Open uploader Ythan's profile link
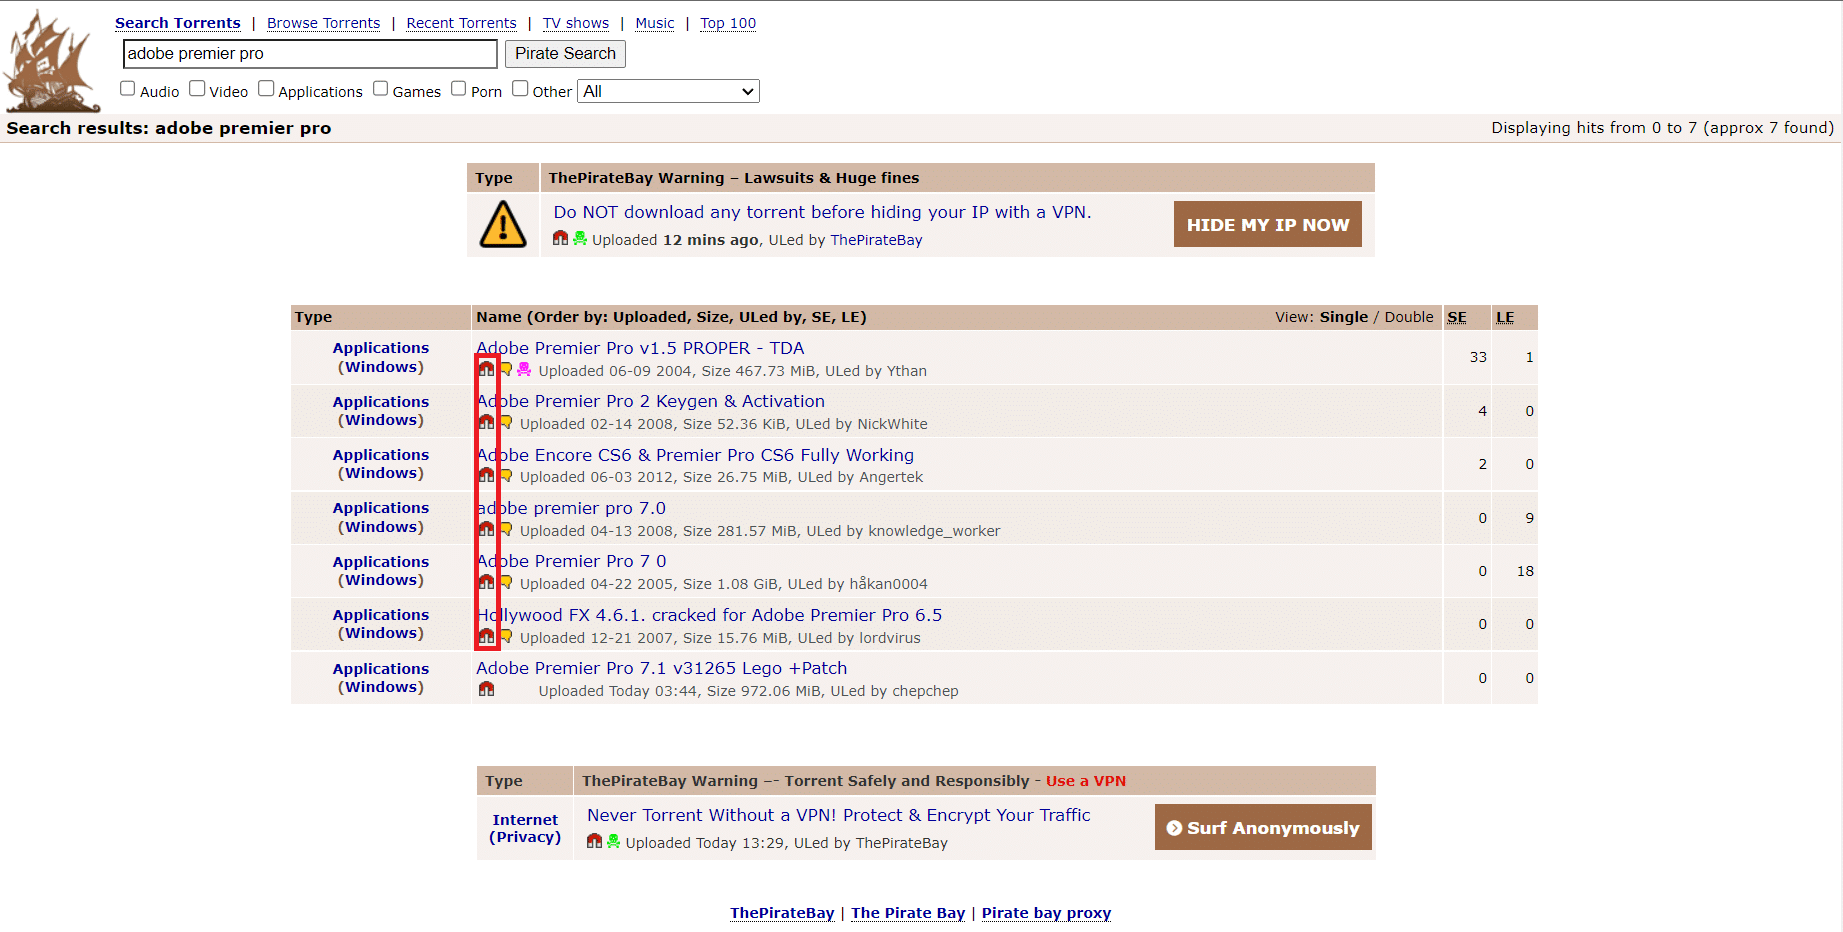 point(907,371)
